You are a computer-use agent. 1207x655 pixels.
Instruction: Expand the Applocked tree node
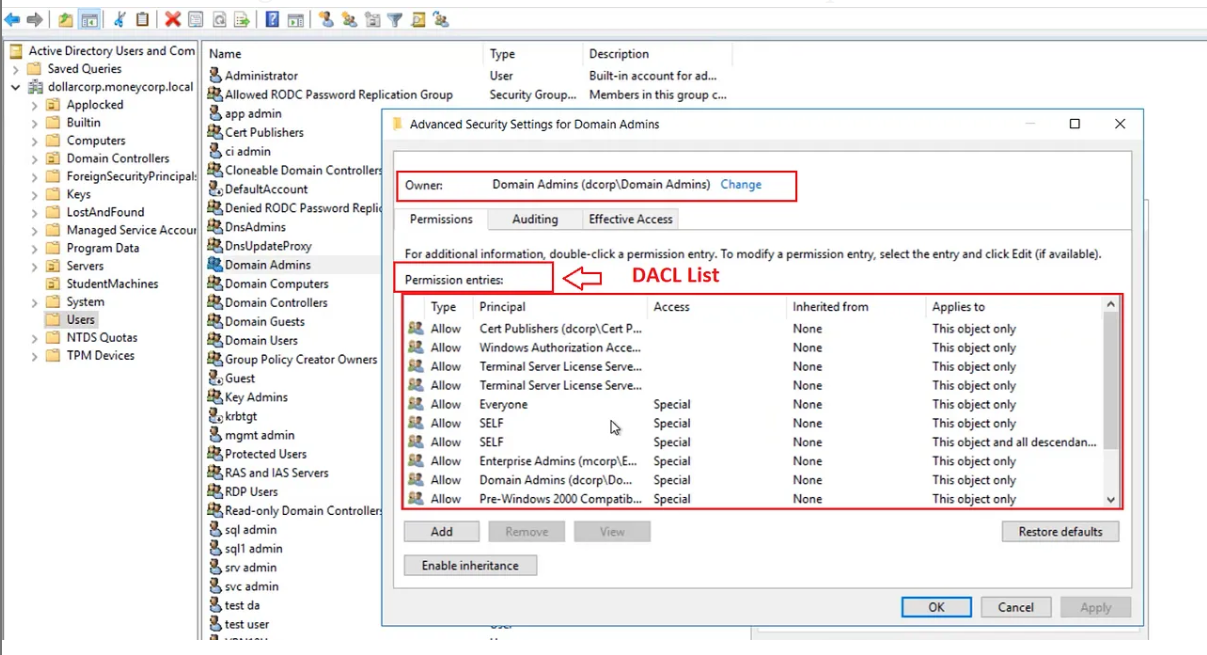(x=34, y=105)
